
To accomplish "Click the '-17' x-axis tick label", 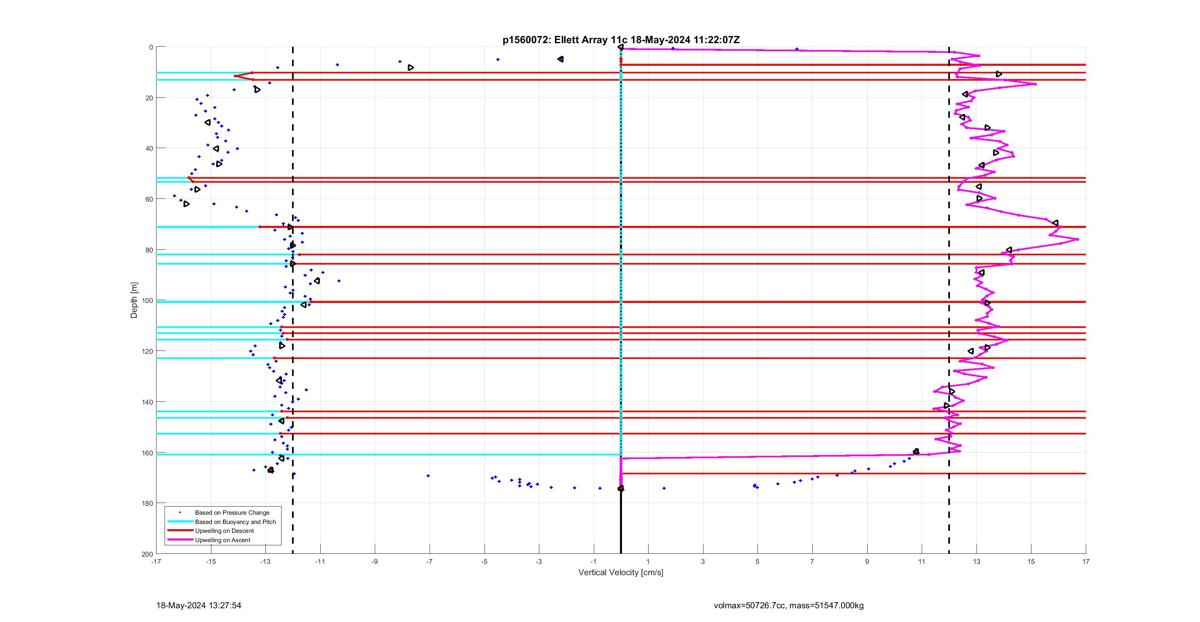I will click(156, 562).
